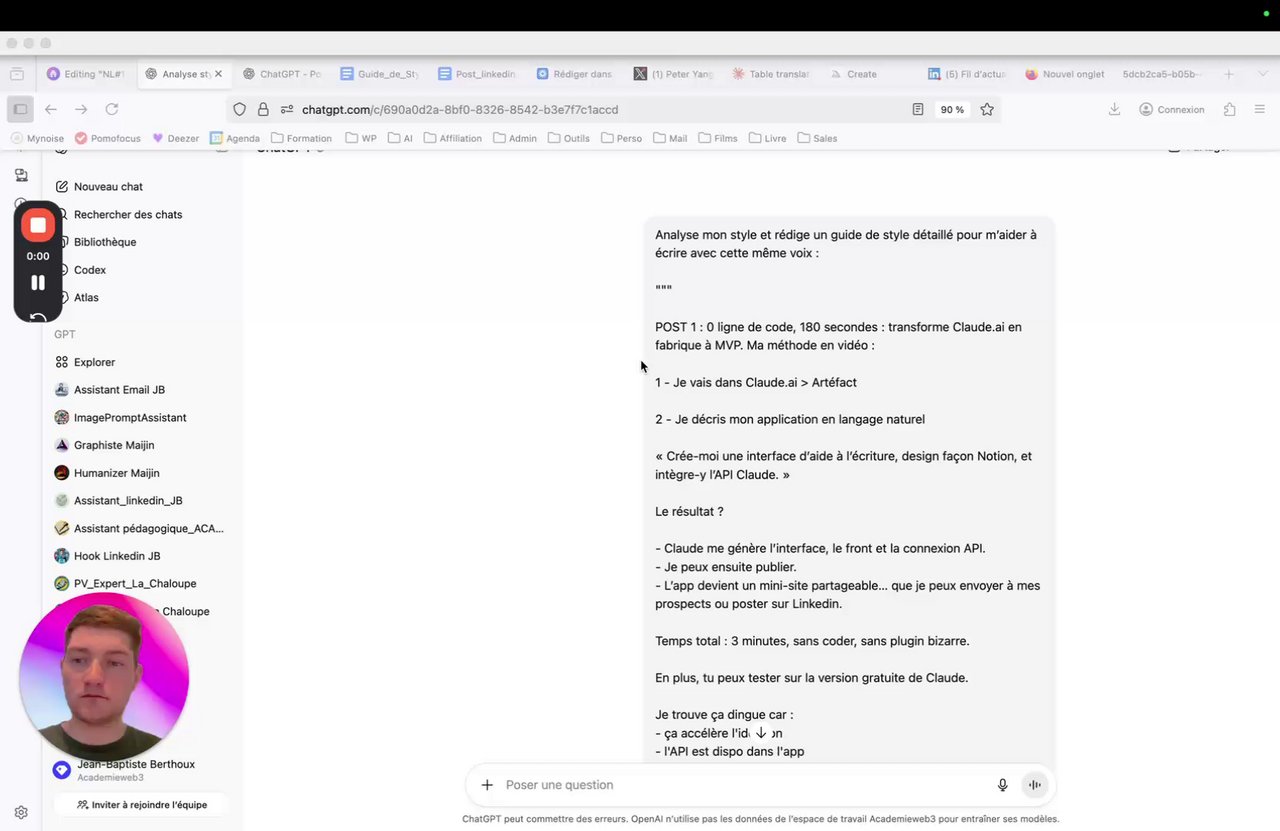This screenshot has height=831, width=1280.
Task: Open site permissions icon in address bar
Action: [286, 109]
